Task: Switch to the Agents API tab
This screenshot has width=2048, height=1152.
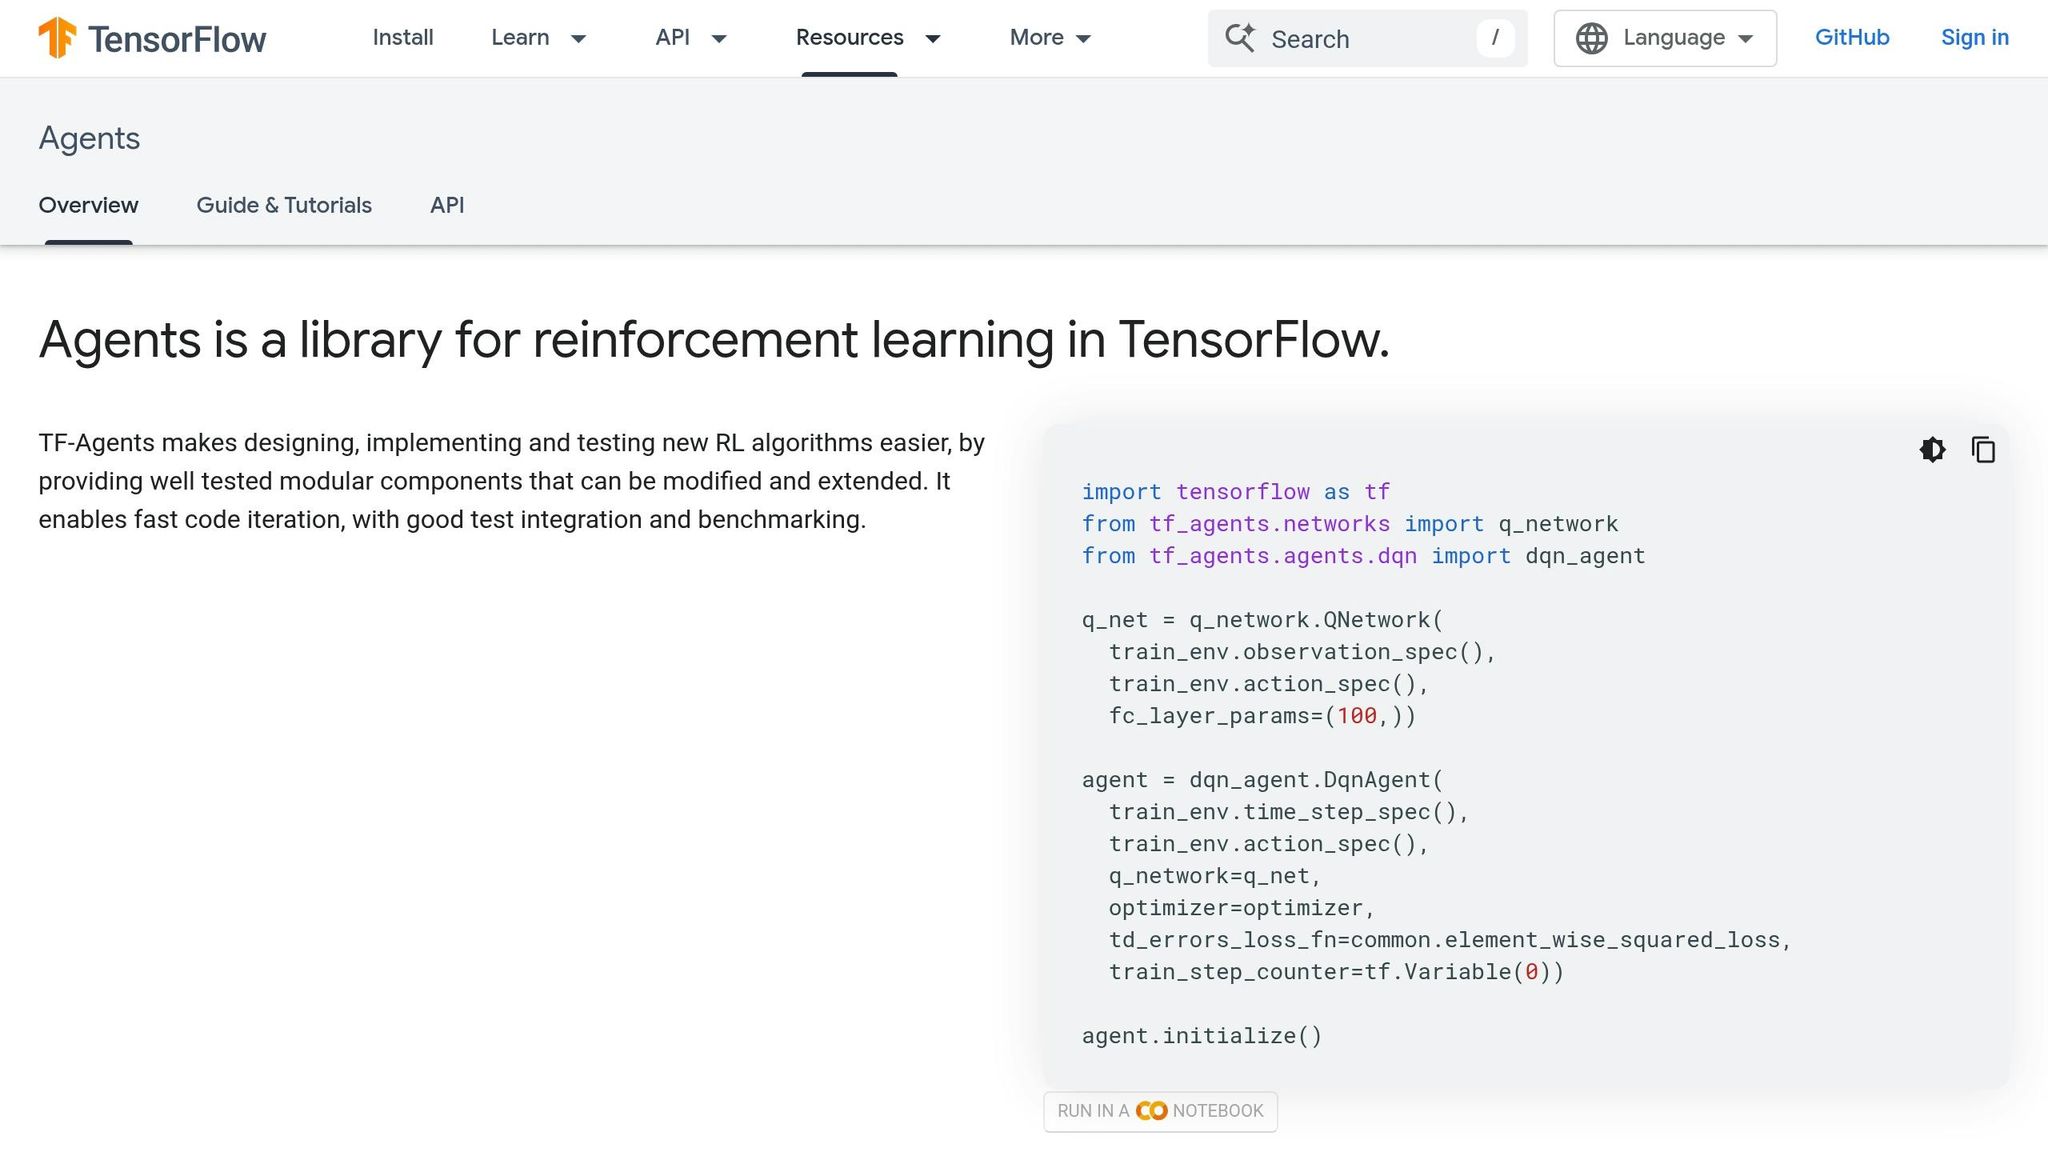Action: click(447, 205)
